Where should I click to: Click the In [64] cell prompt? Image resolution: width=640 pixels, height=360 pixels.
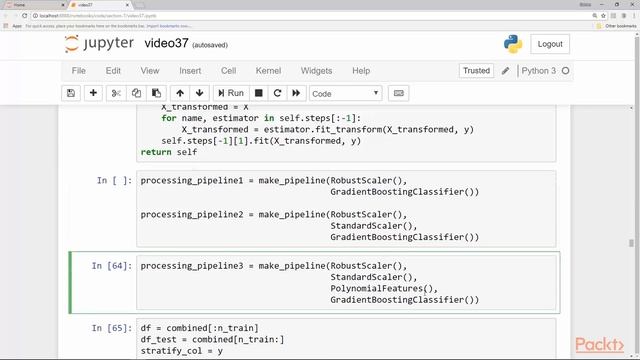(x=112, y=266)
